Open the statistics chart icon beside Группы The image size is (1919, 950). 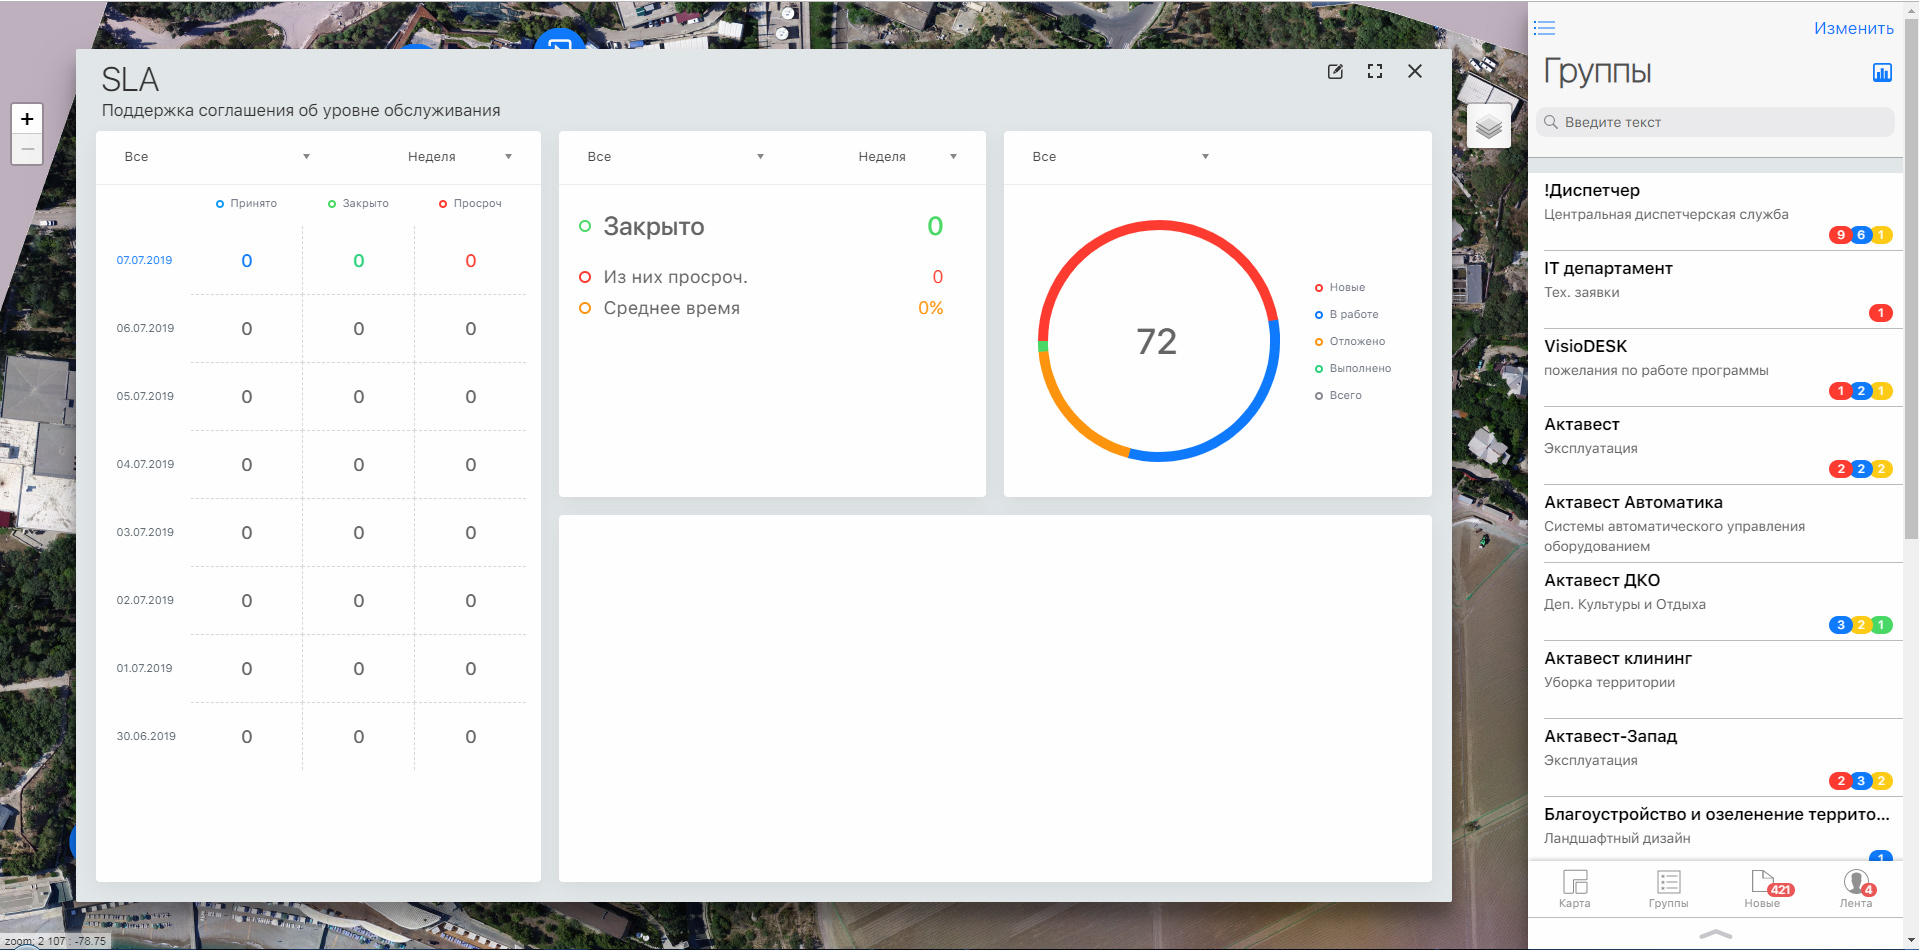pos(1882,72)
